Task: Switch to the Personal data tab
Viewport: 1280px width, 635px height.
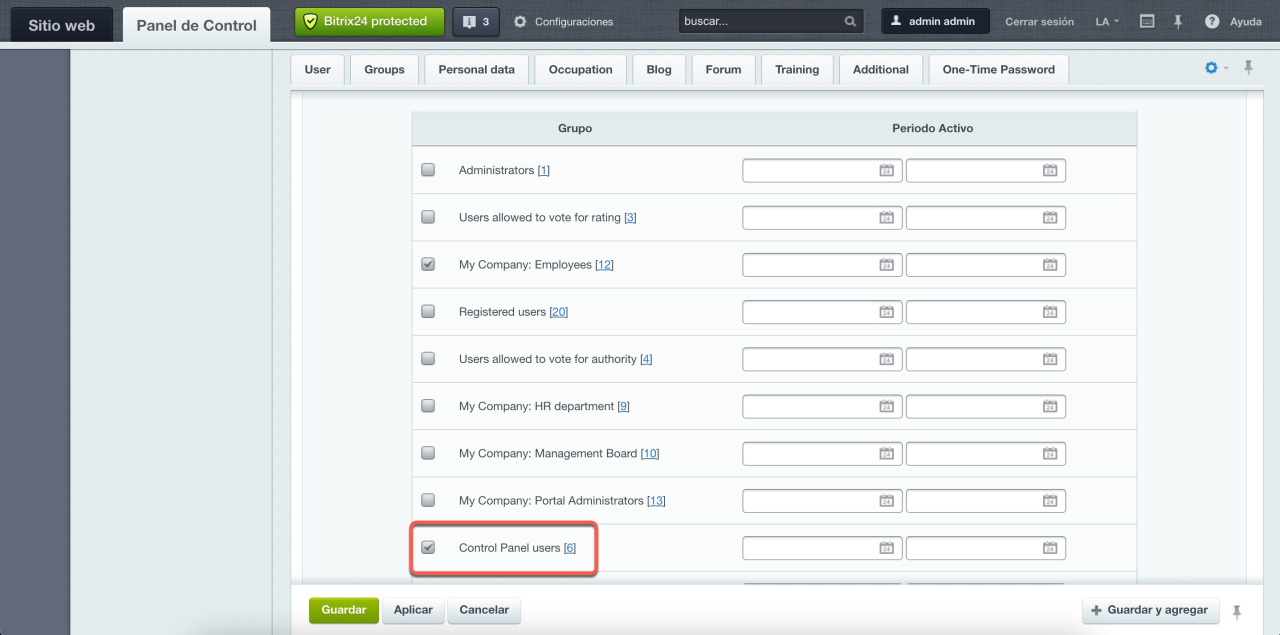Action: pos(476,70)
